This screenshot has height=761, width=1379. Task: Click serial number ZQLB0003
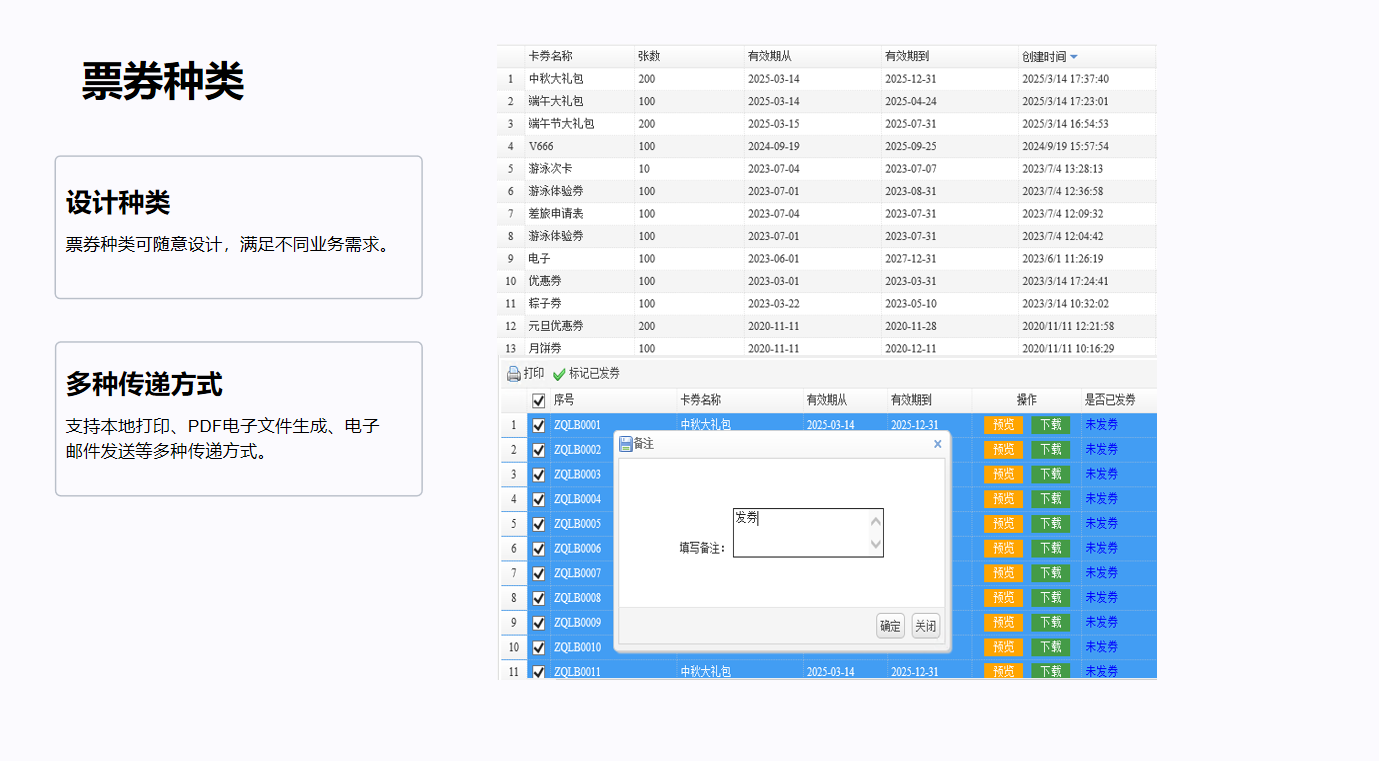click(578, 474)
